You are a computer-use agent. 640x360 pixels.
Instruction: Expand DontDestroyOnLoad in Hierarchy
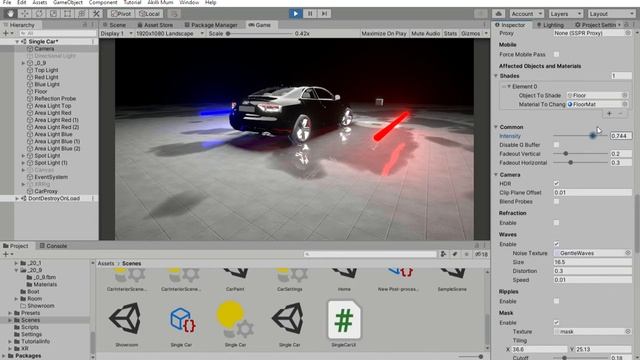(x=17, y=198)
